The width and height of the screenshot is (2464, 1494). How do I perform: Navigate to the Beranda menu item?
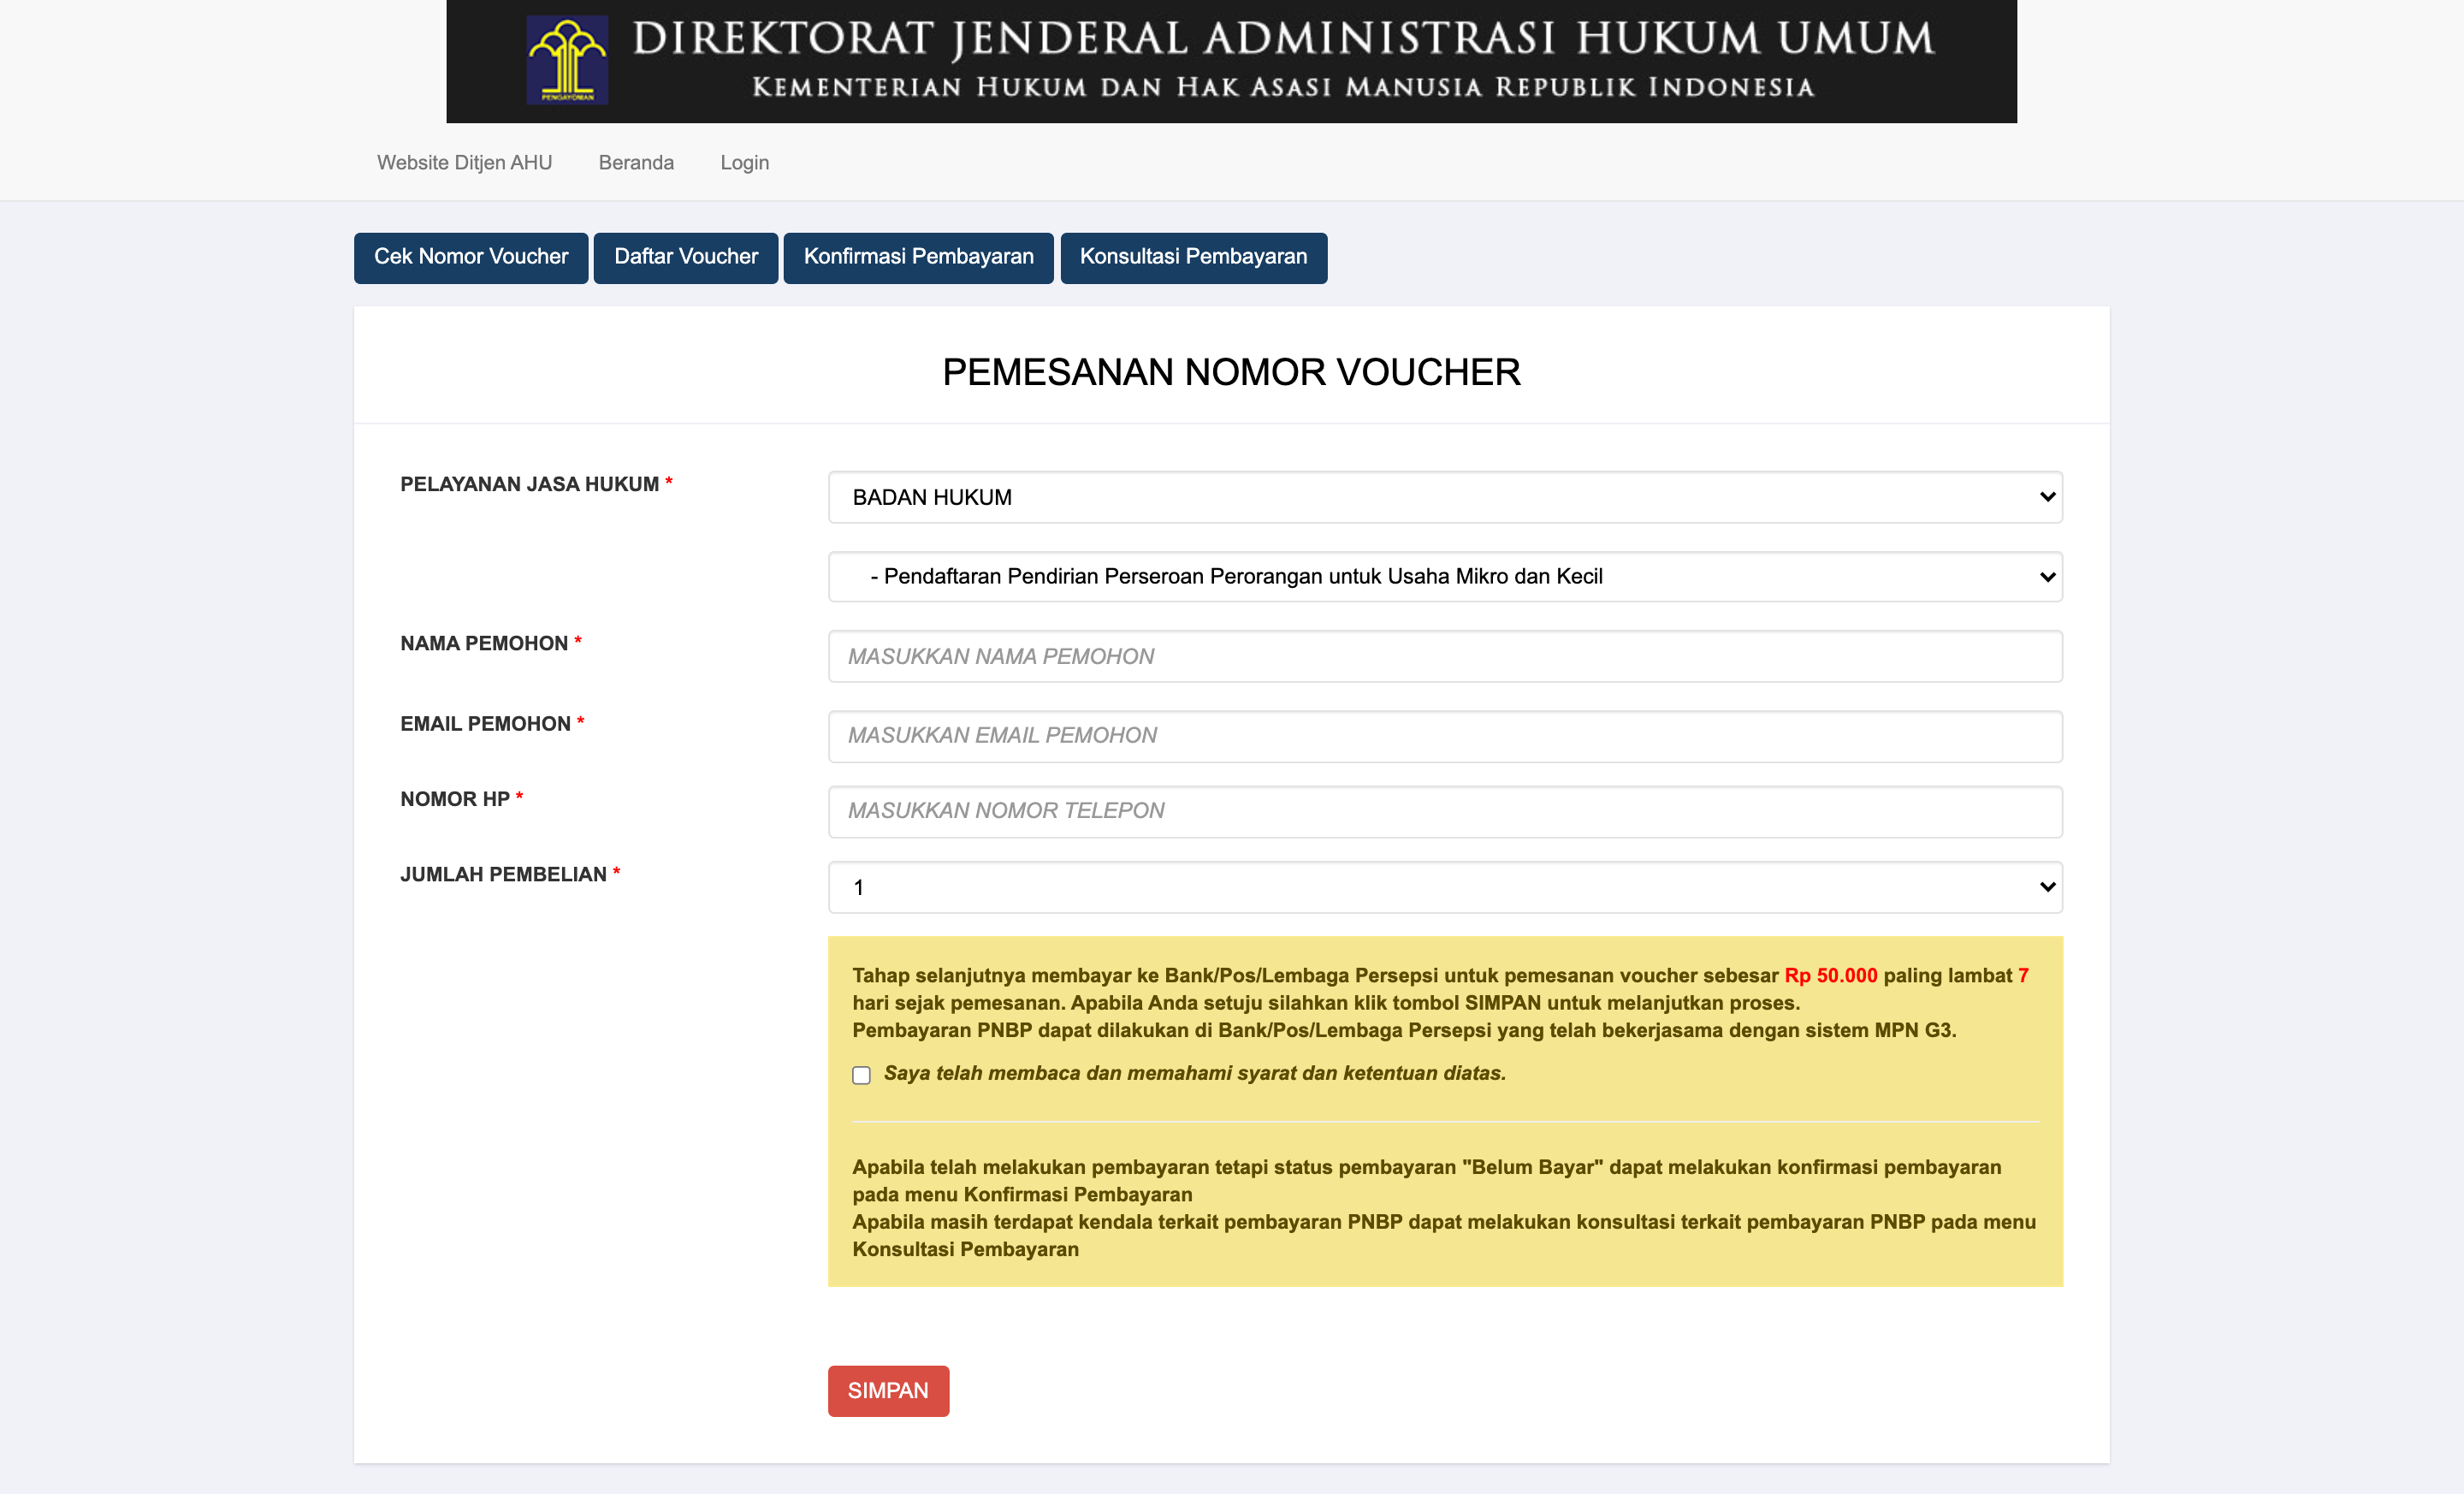click(636, 162)
